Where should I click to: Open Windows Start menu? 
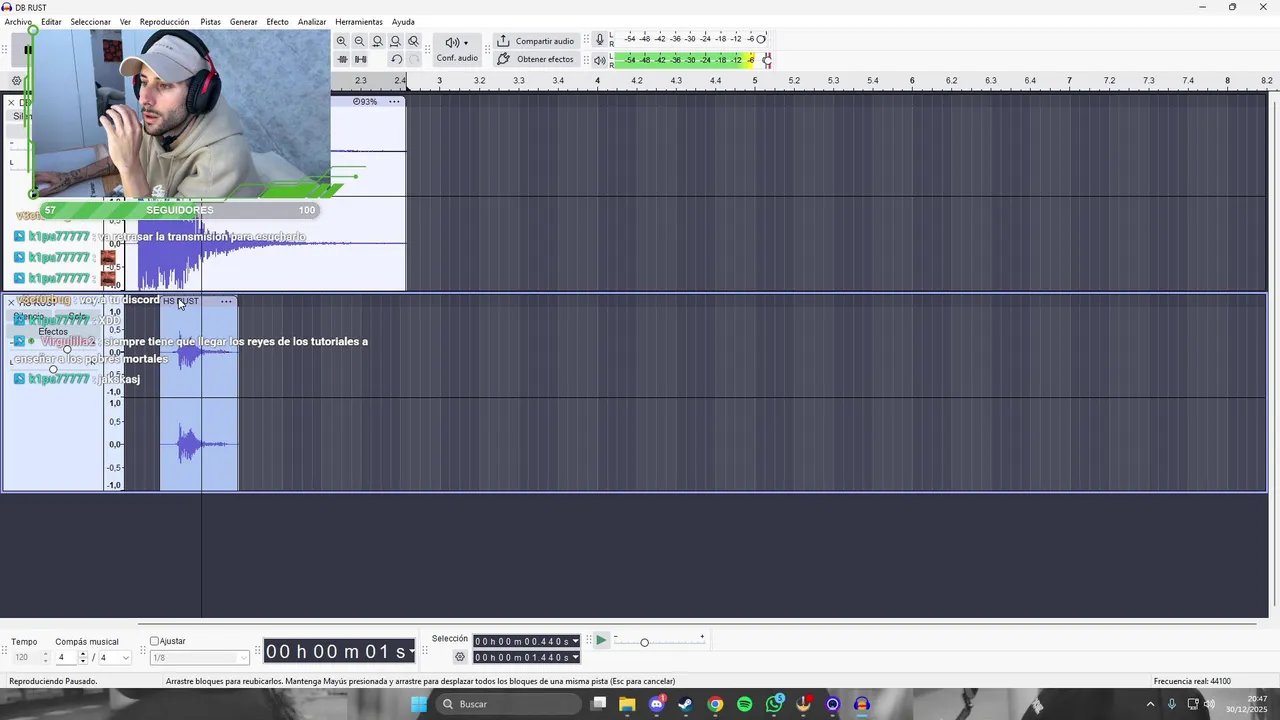point(419,704)
